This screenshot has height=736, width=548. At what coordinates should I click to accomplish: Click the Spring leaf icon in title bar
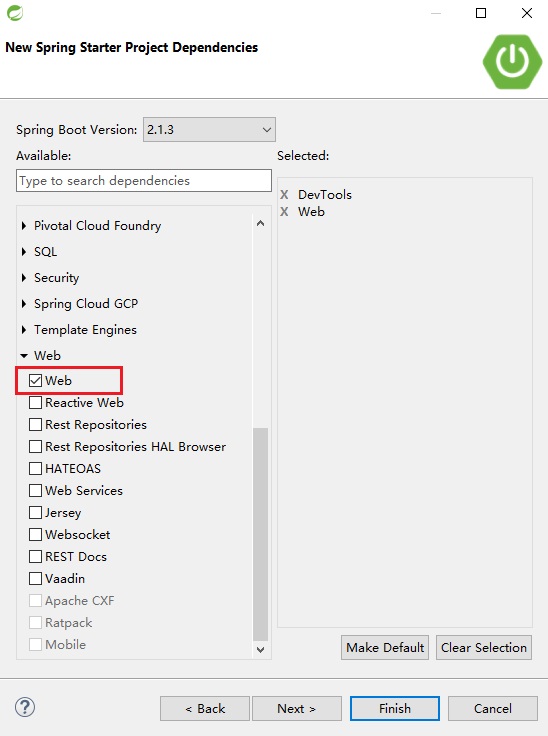click(x=15, y=13)
